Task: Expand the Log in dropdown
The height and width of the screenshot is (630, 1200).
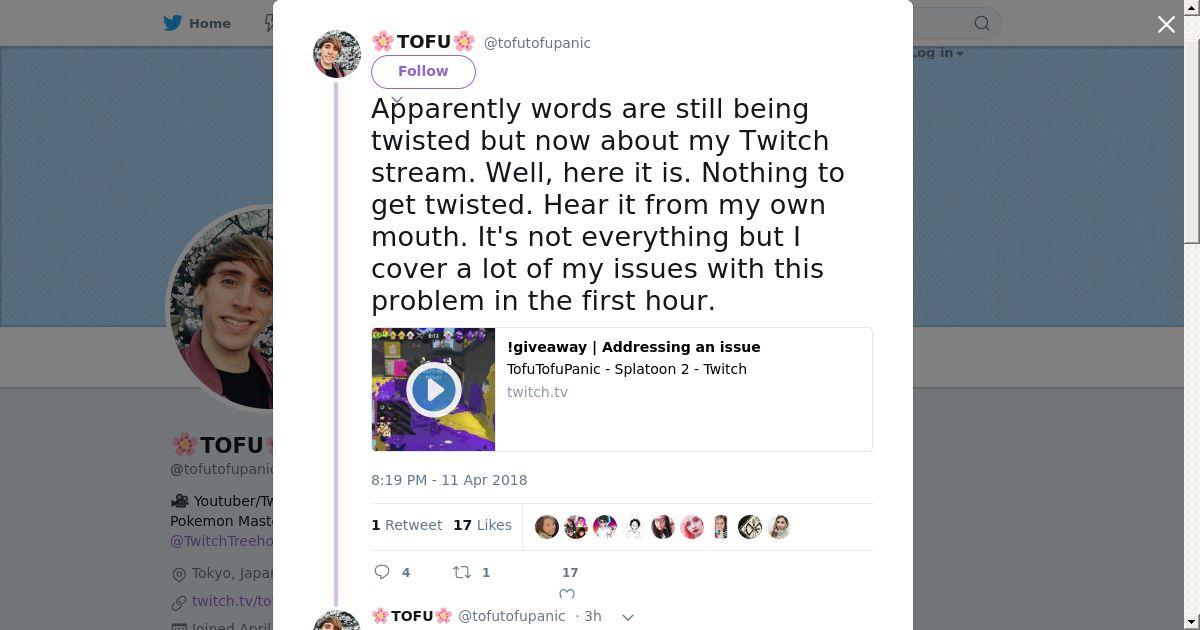Action: pos(938,53)
